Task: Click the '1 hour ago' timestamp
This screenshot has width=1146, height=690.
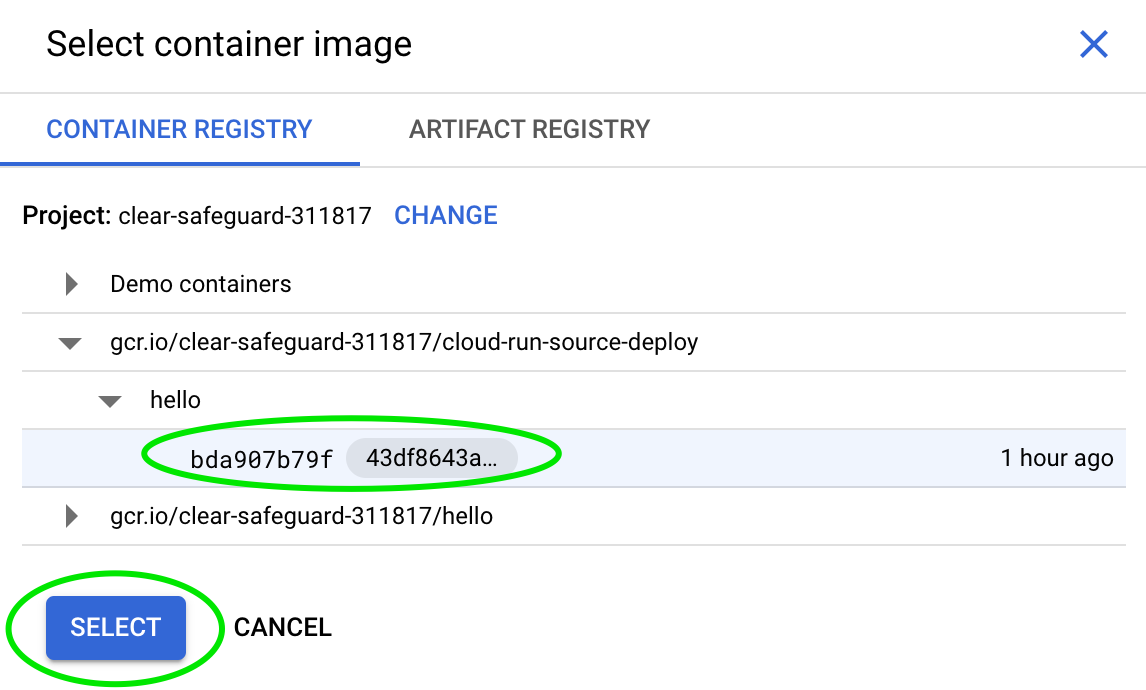Action: [1056, 458]
